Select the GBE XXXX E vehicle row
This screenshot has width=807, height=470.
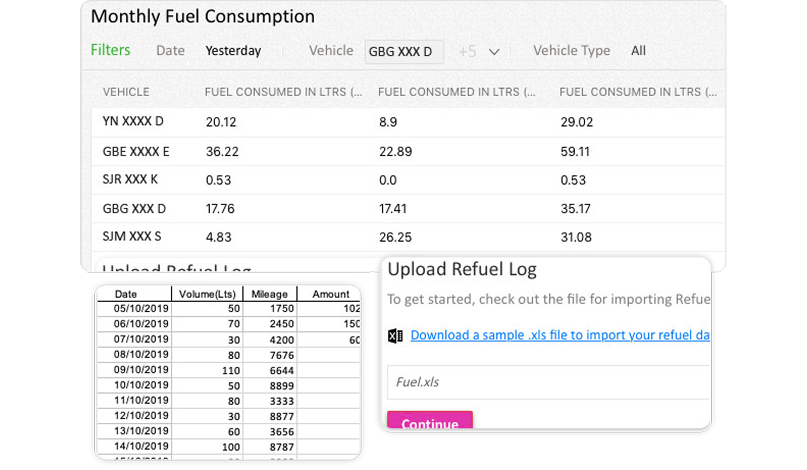[136, 152]
